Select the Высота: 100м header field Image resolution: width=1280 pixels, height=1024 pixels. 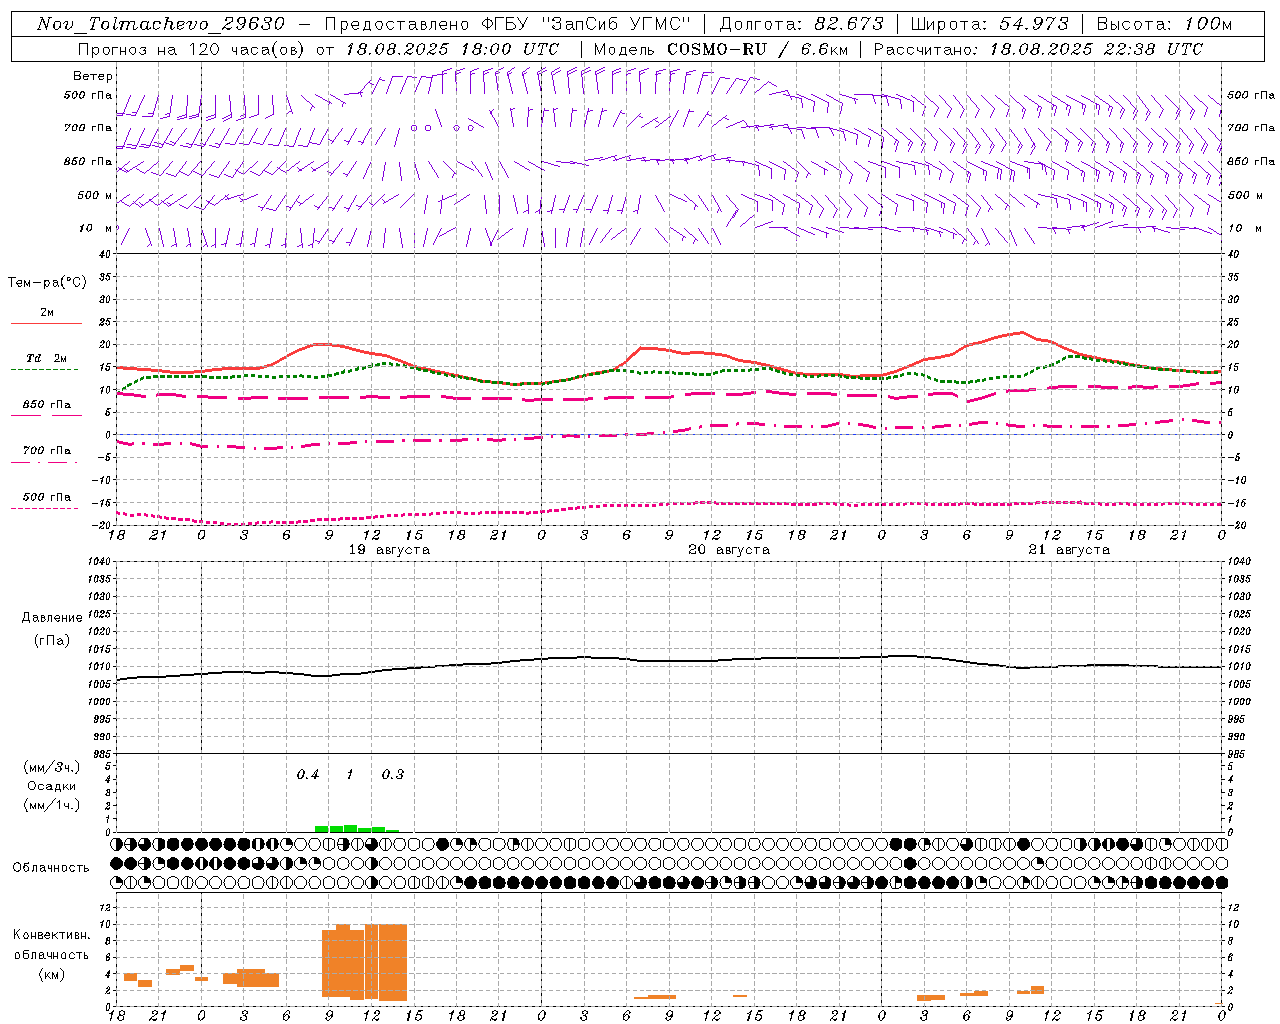1164,24
